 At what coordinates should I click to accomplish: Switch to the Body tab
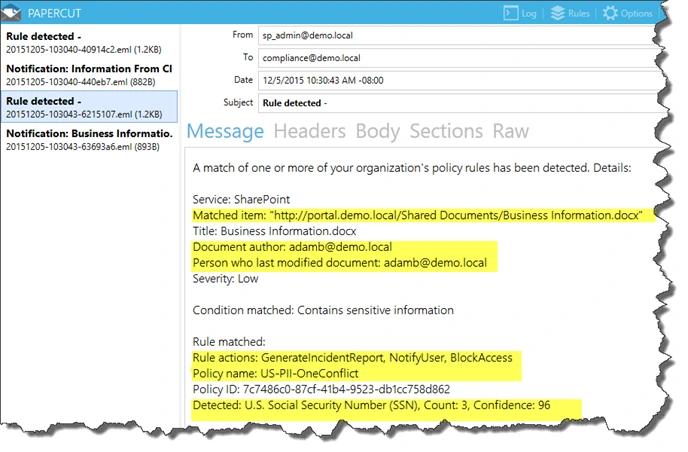(378, 131)
